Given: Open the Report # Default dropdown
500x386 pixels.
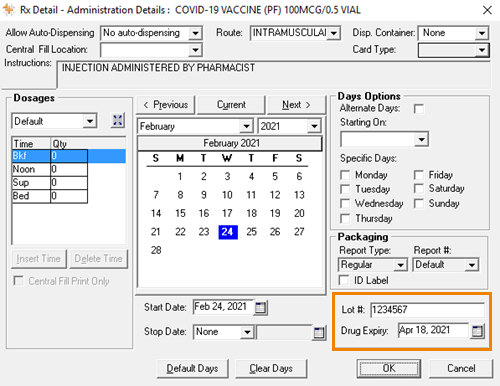Looking at the screenshot, I should coord(472,265).
